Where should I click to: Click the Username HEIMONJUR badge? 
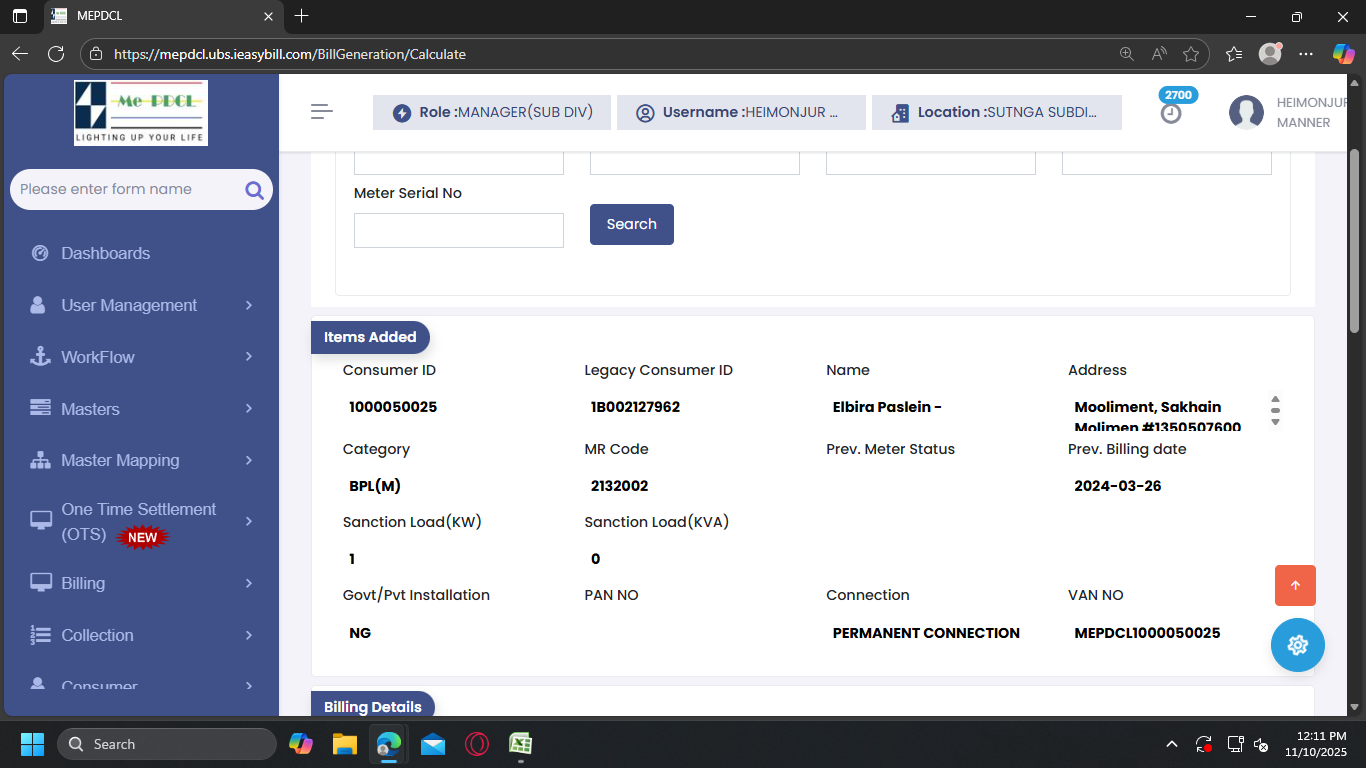coord(741,112)
